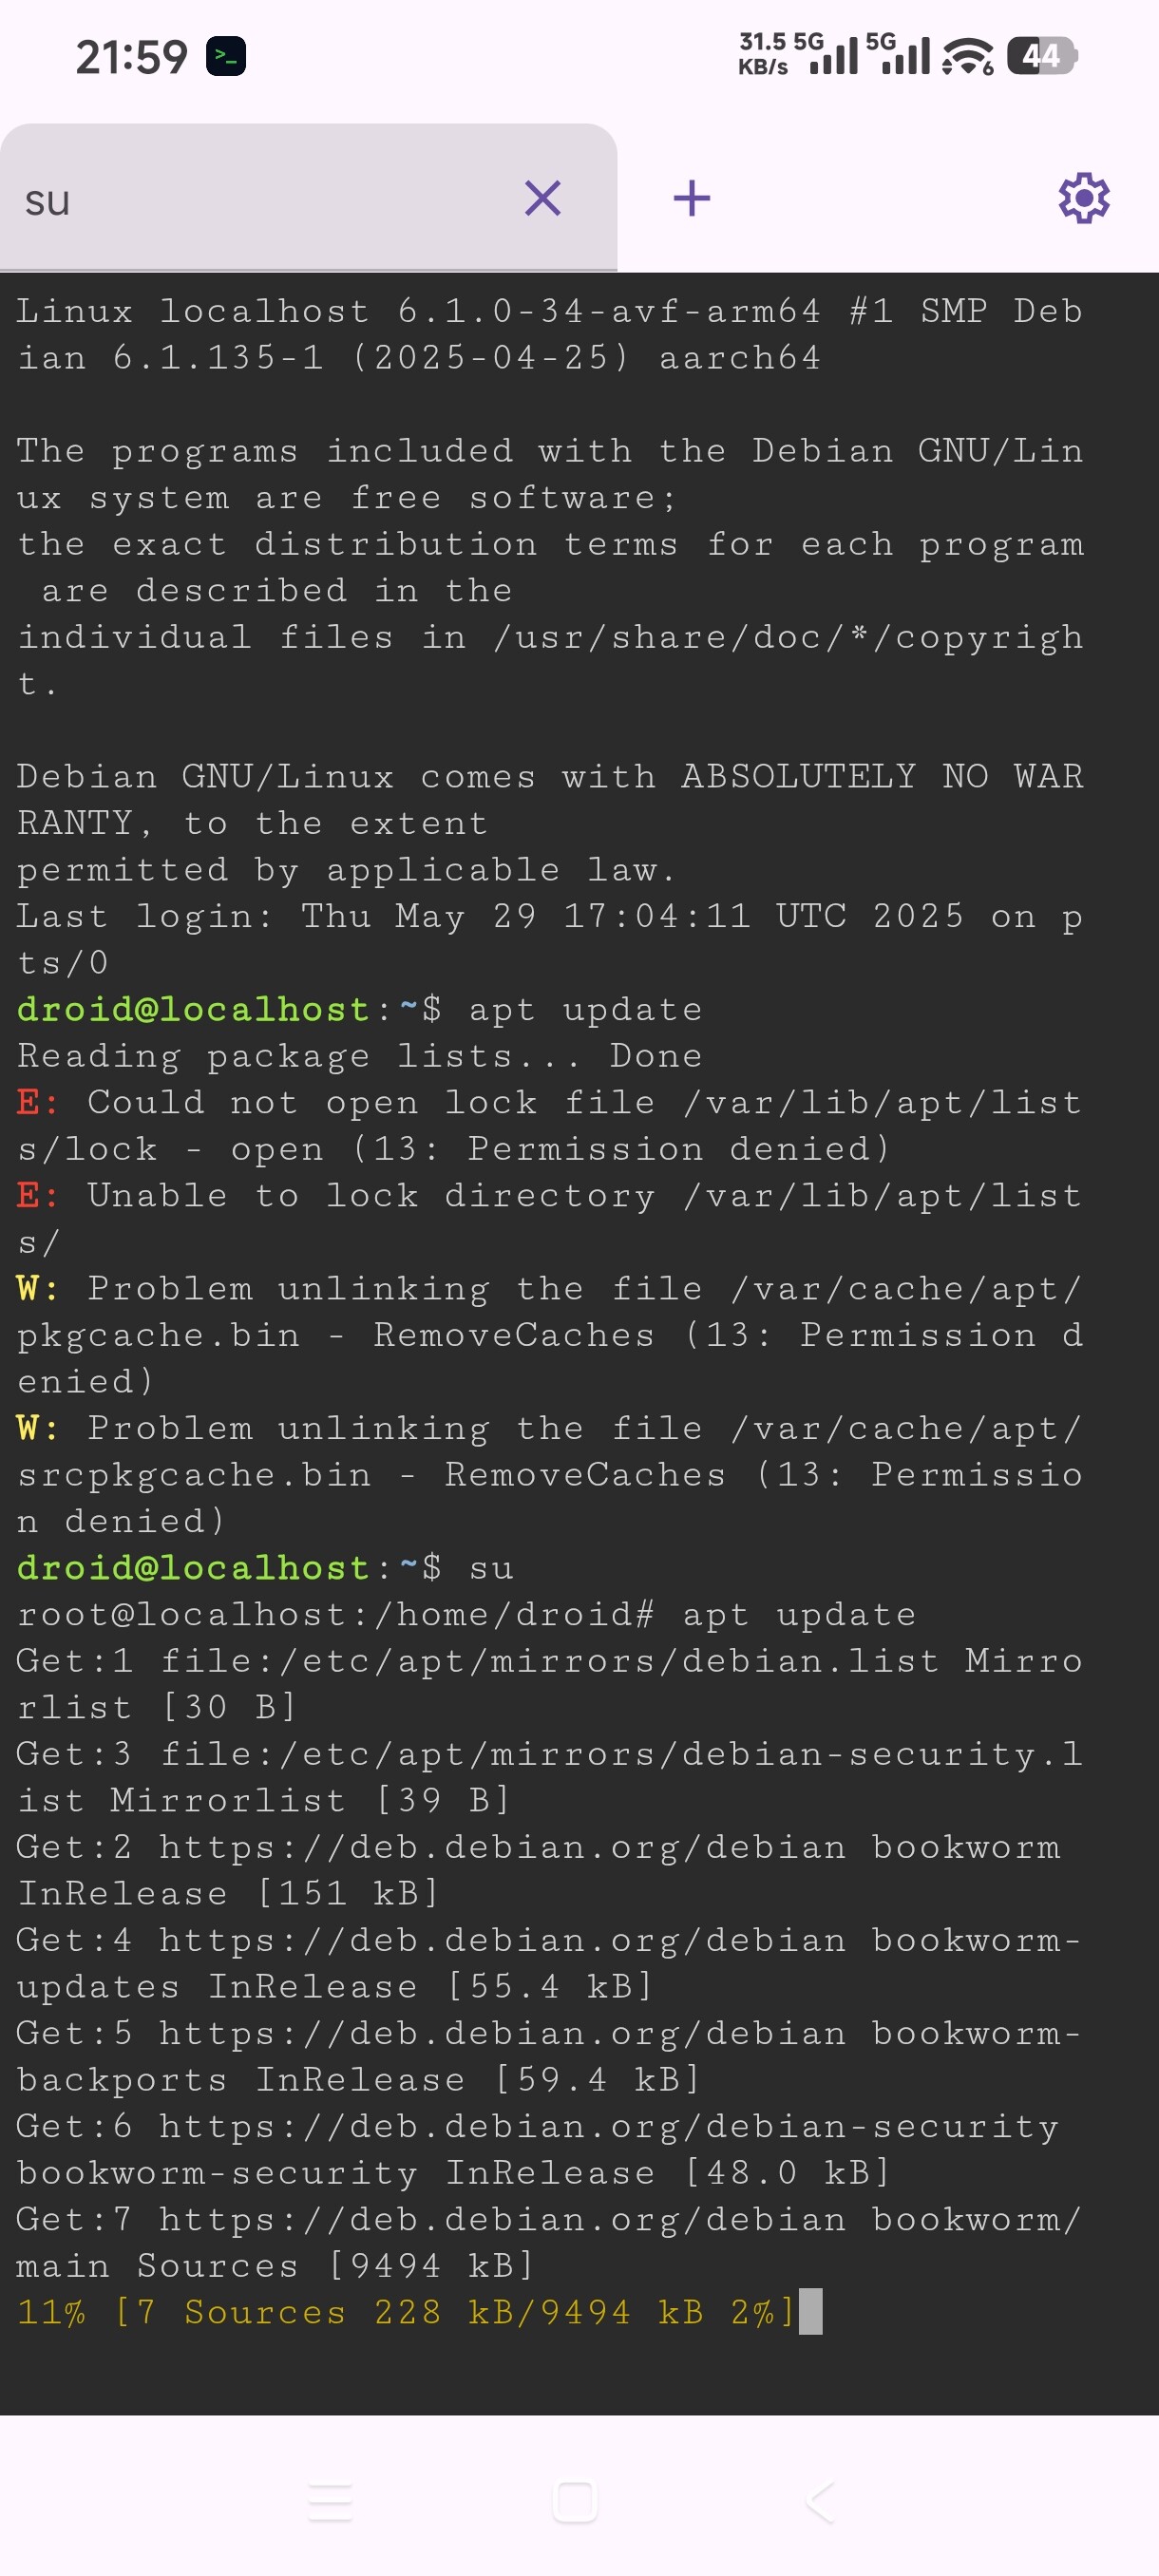Open the recents menu navigation button
Viewport: 1159px width, 2576px height.
330,2502
